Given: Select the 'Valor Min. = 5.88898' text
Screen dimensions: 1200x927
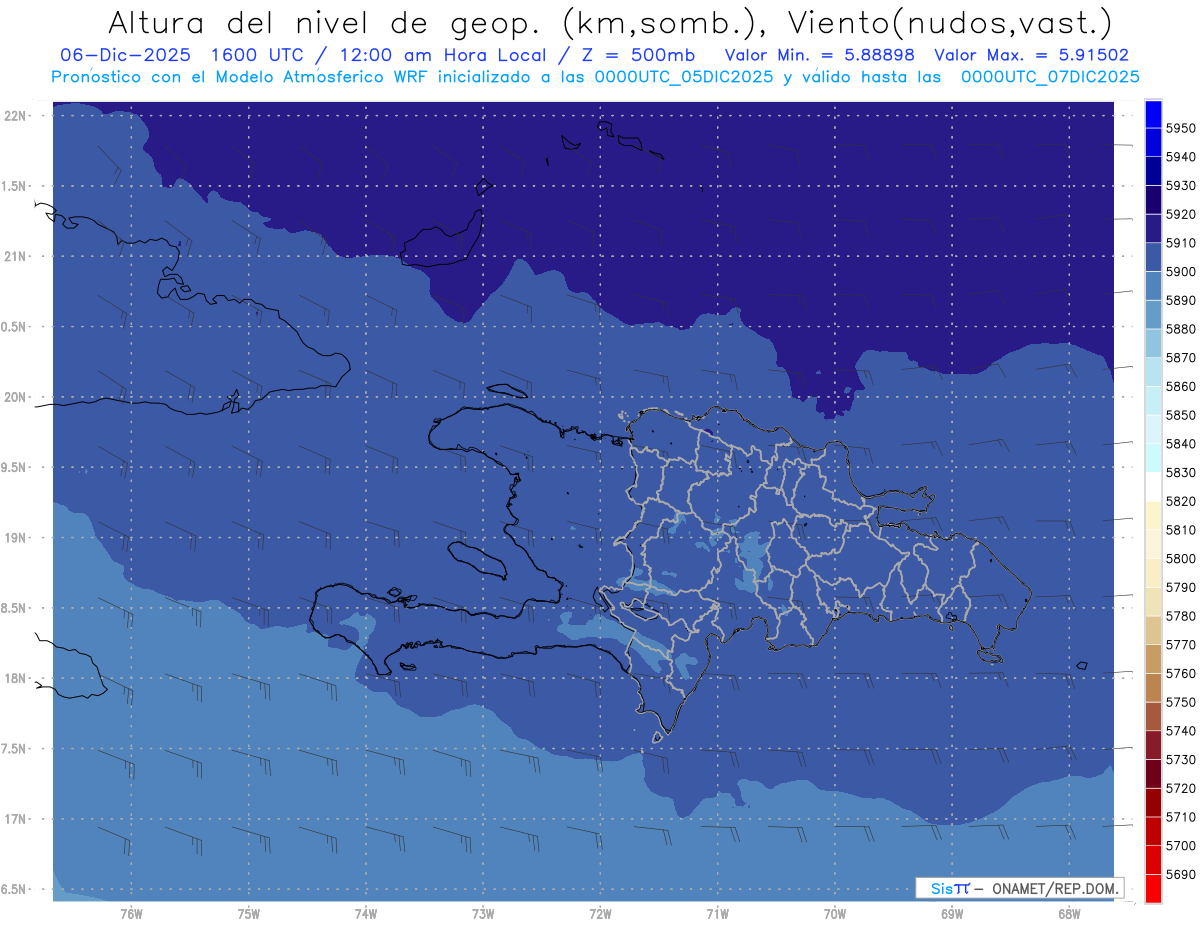Looking at the screenshot, I should [x=820, y=55].
